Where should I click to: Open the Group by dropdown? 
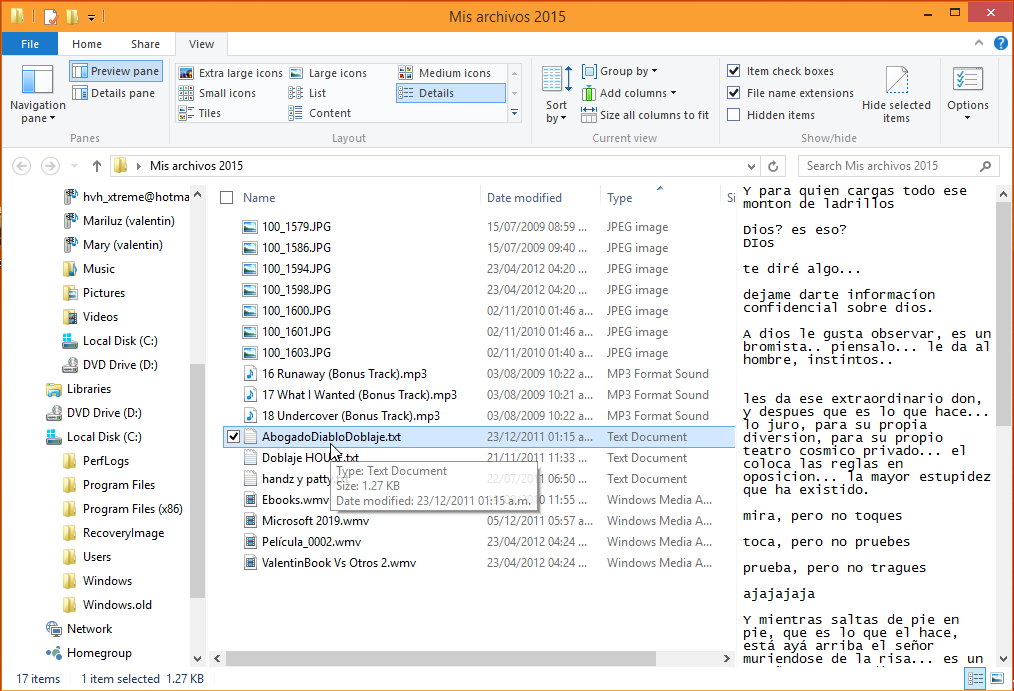click(628, 71)
